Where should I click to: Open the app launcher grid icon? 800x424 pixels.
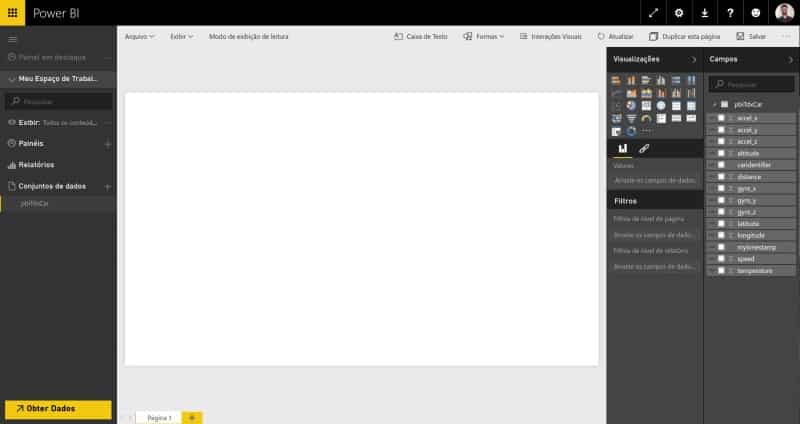point(12,13)
